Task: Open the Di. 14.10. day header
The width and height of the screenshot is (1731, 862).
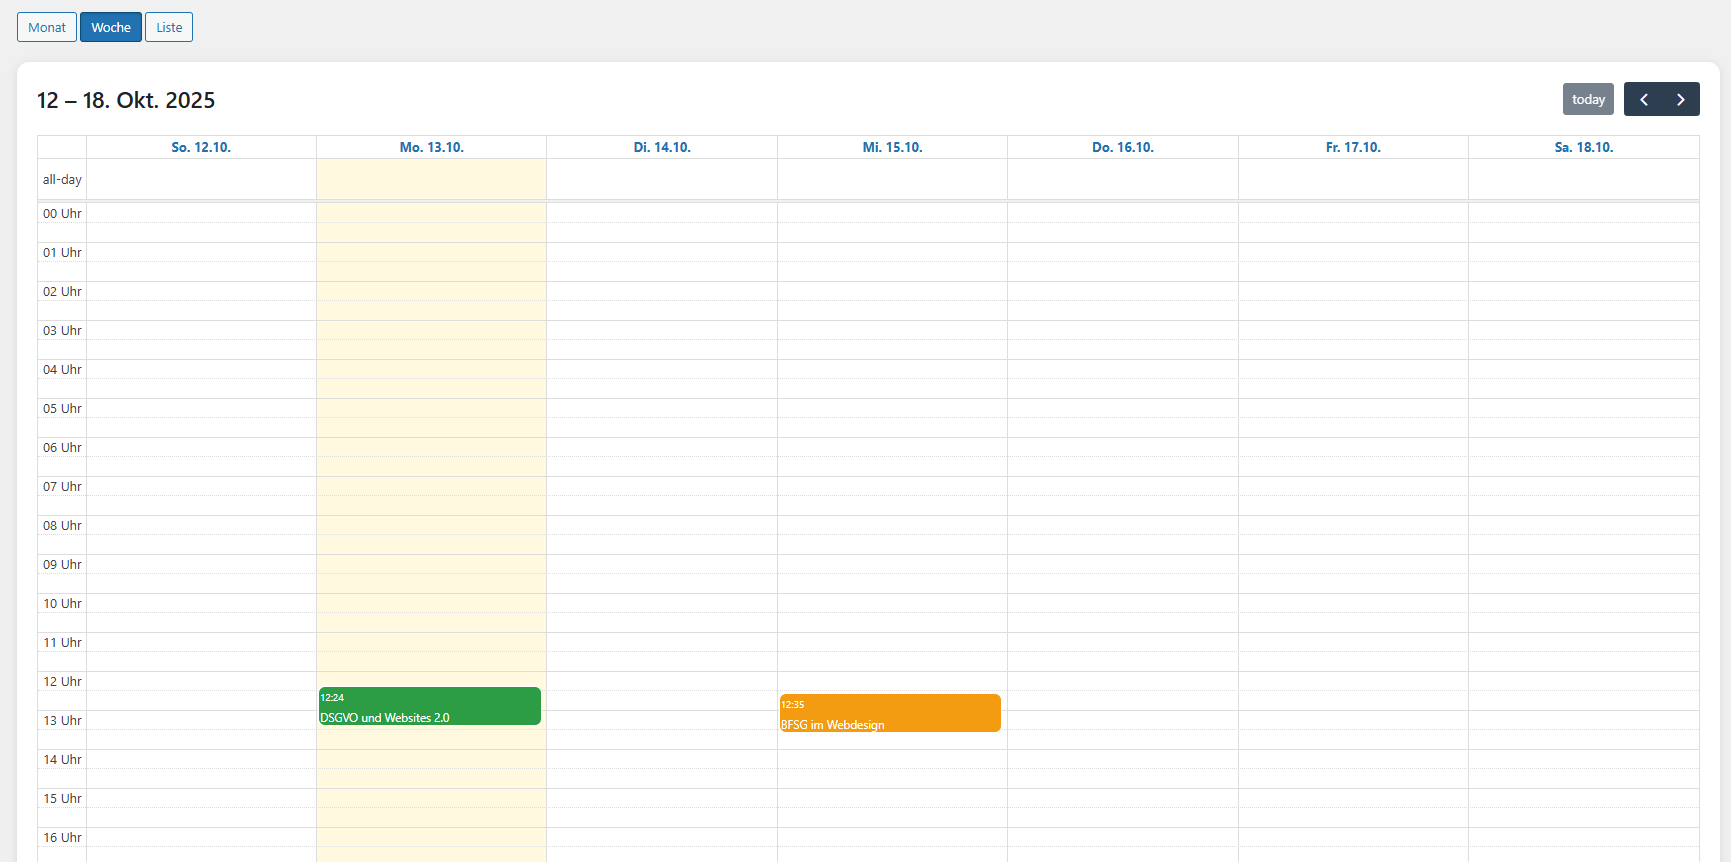Action: pos(662,147)
